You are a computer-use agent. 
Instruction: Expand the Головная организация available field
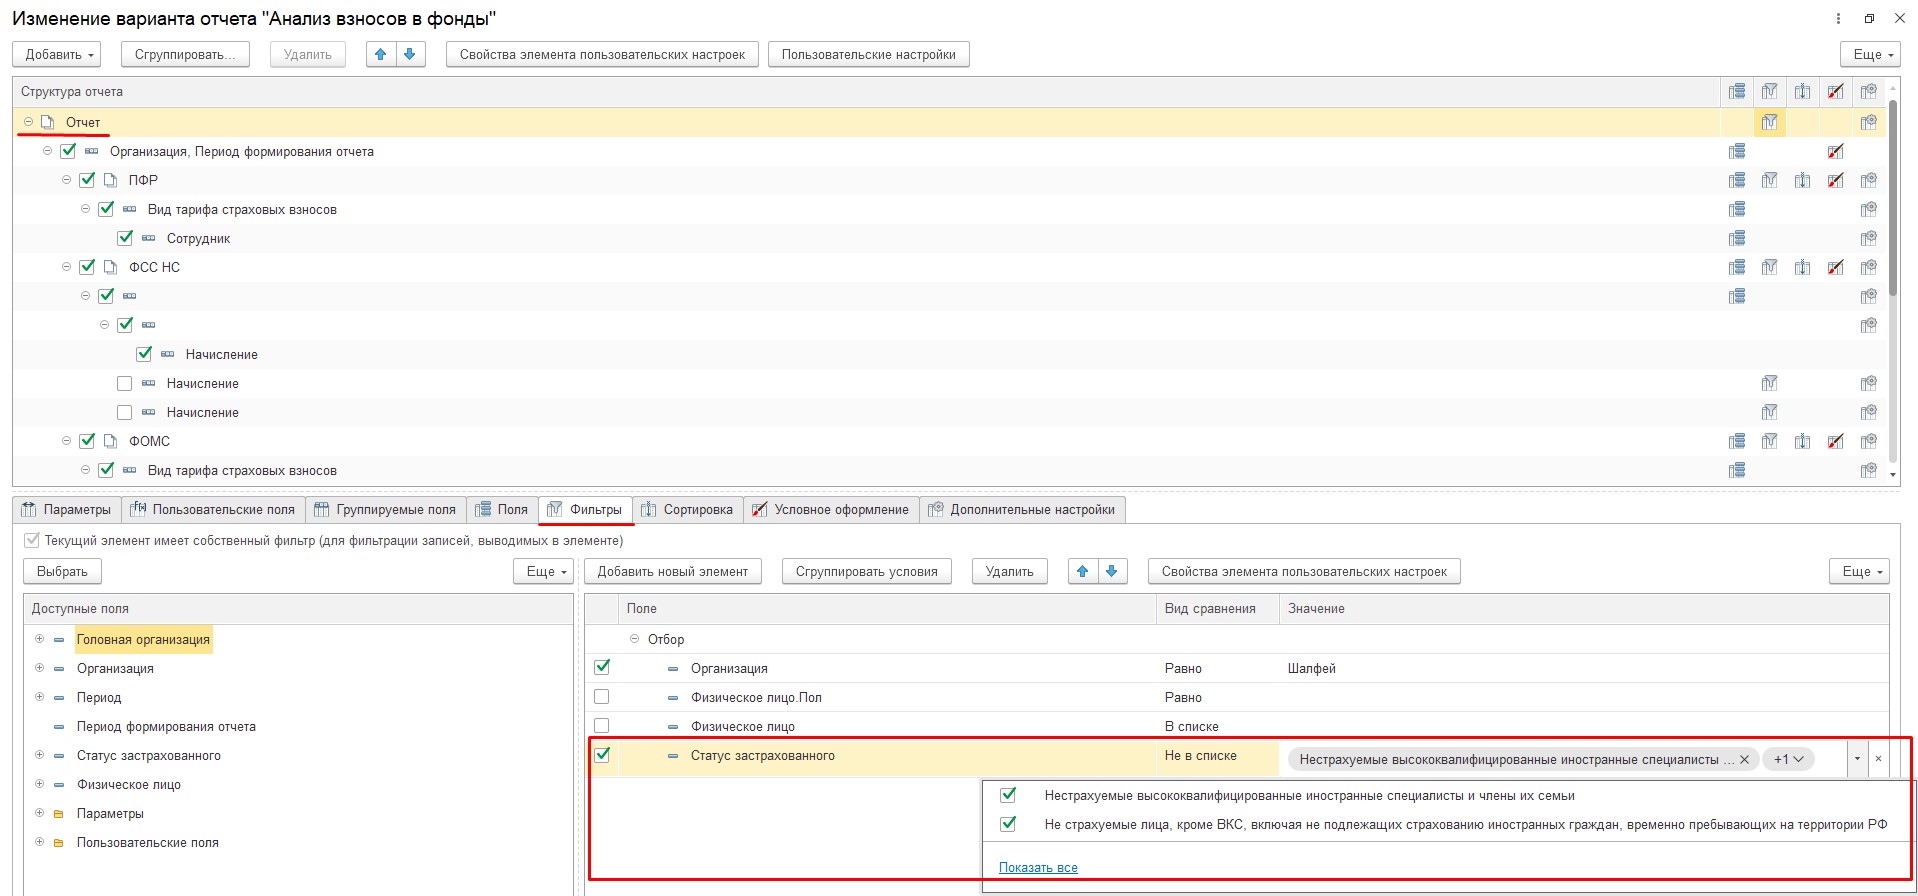point(39,639)
